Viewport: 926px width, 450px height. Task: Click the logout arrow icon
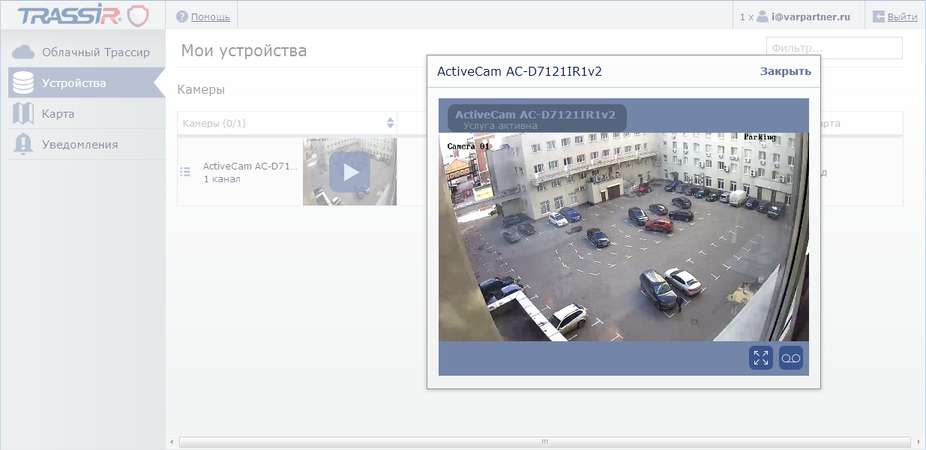pyautogui.click(x=878, y=17)
